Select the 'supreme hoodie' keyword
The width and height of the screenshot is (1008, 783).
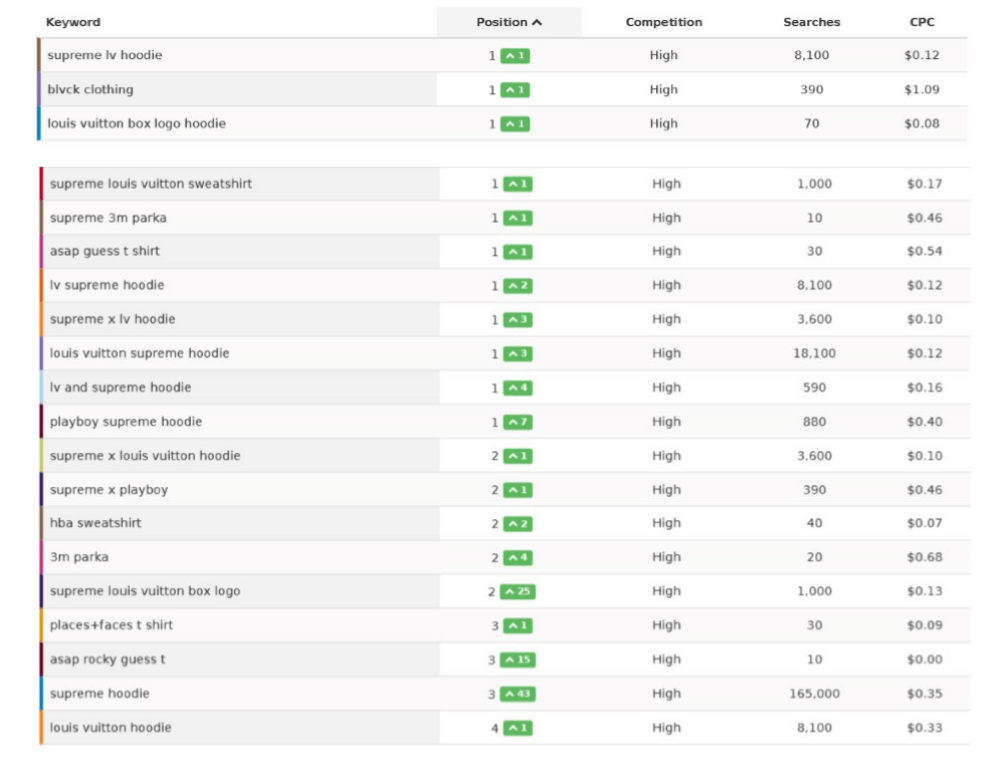(x=100, y=694)
